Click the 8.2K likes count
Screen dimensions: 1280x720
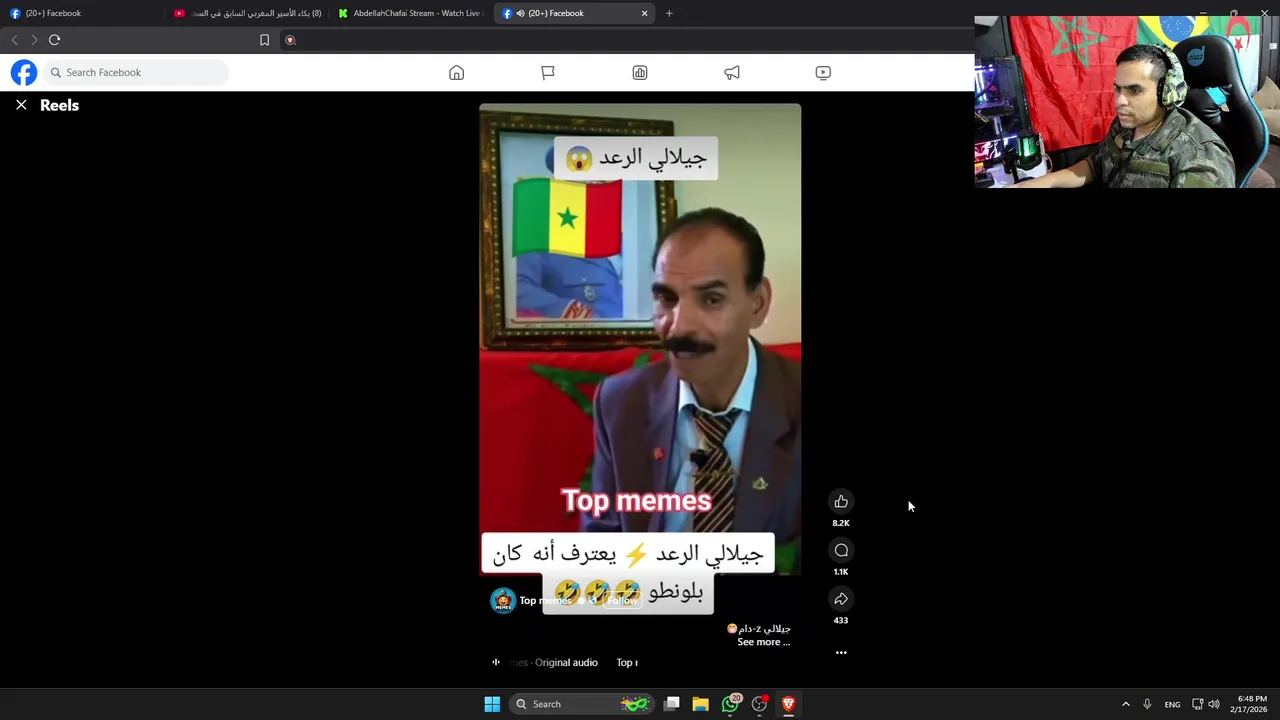(x=841, y=523)
